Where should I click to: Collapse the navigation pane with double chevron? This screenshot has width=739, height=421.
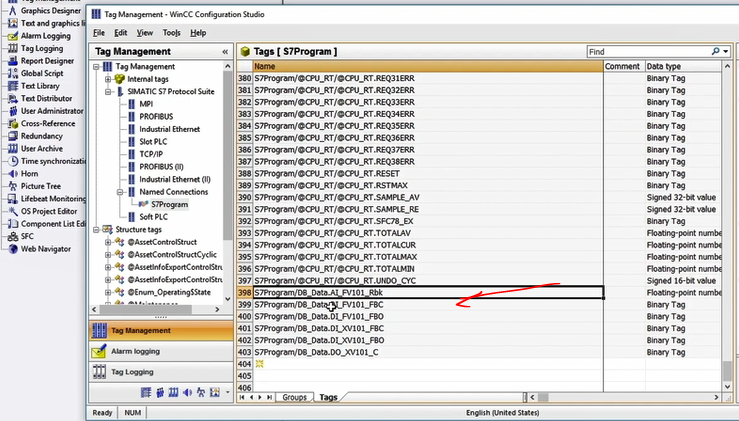pos(225,52)
